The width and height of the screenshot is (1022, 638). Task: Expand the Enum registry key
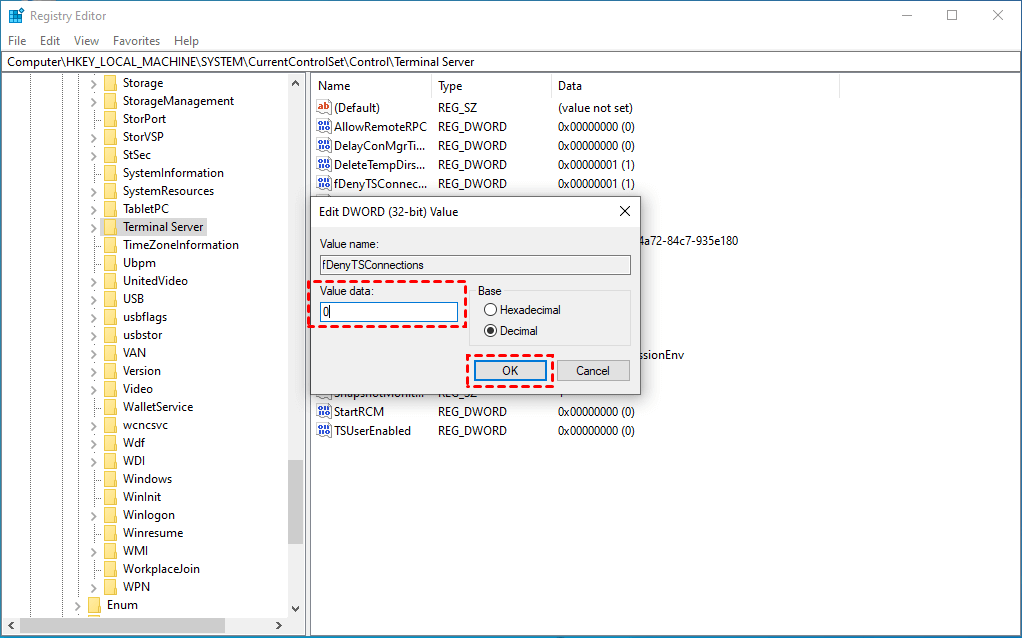77,605
